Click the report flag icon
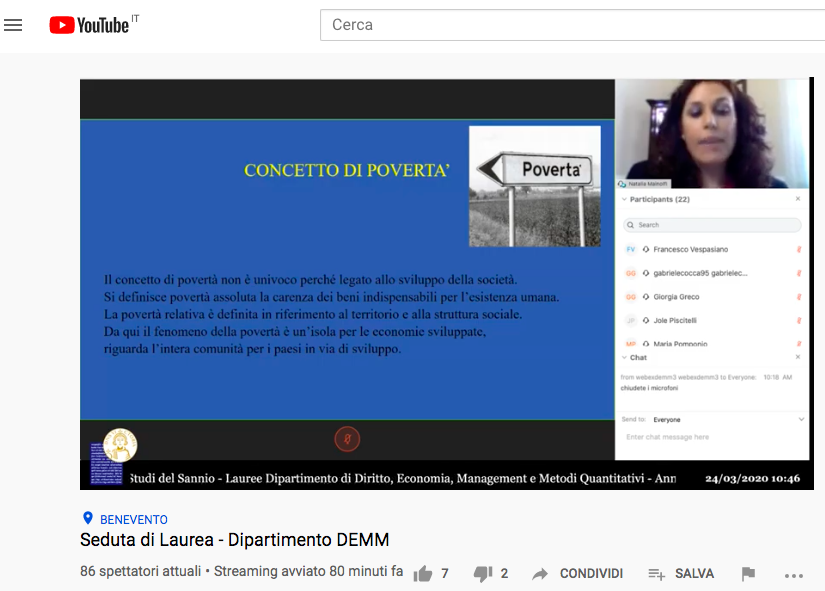Viewport: 825px width, 591px height. [x=748, y=574]
